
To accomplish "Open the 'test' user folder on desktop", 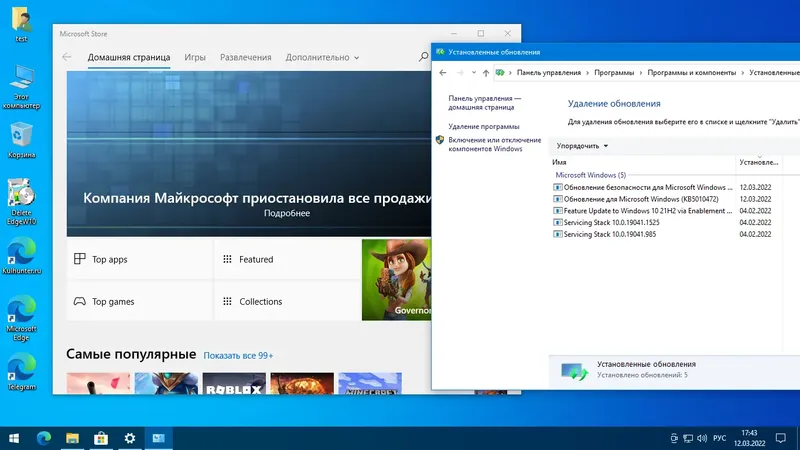I will [21, 23].
